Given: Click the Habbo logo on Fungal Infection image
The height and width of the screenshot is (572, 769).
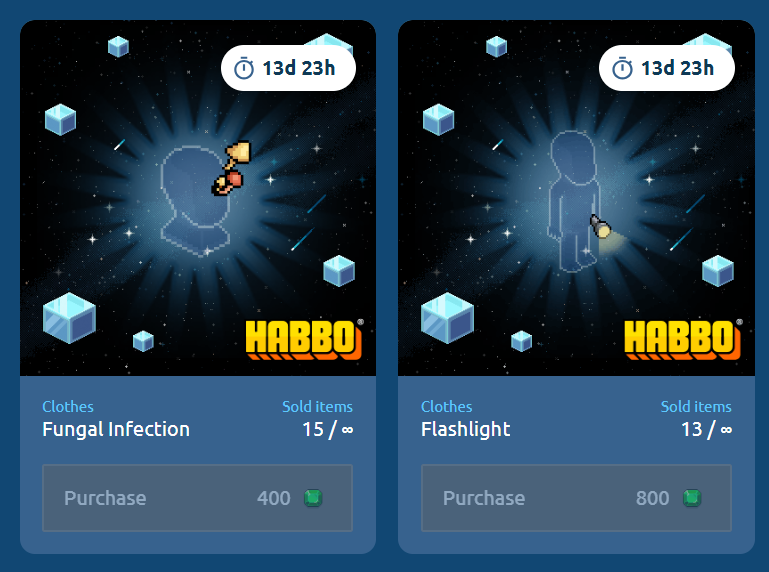Looking at the screenshot, I should point(305,339).
